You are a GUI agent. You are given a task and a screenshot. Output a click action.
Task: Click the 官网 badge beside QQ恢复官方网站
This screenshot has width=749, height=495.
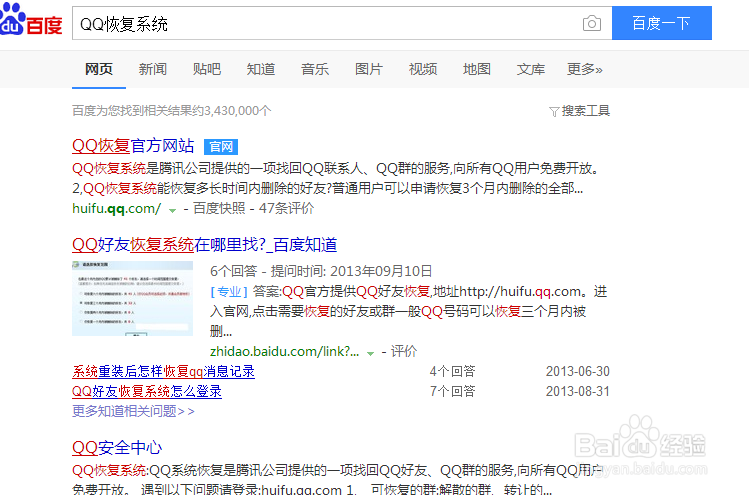coord(221,147)
